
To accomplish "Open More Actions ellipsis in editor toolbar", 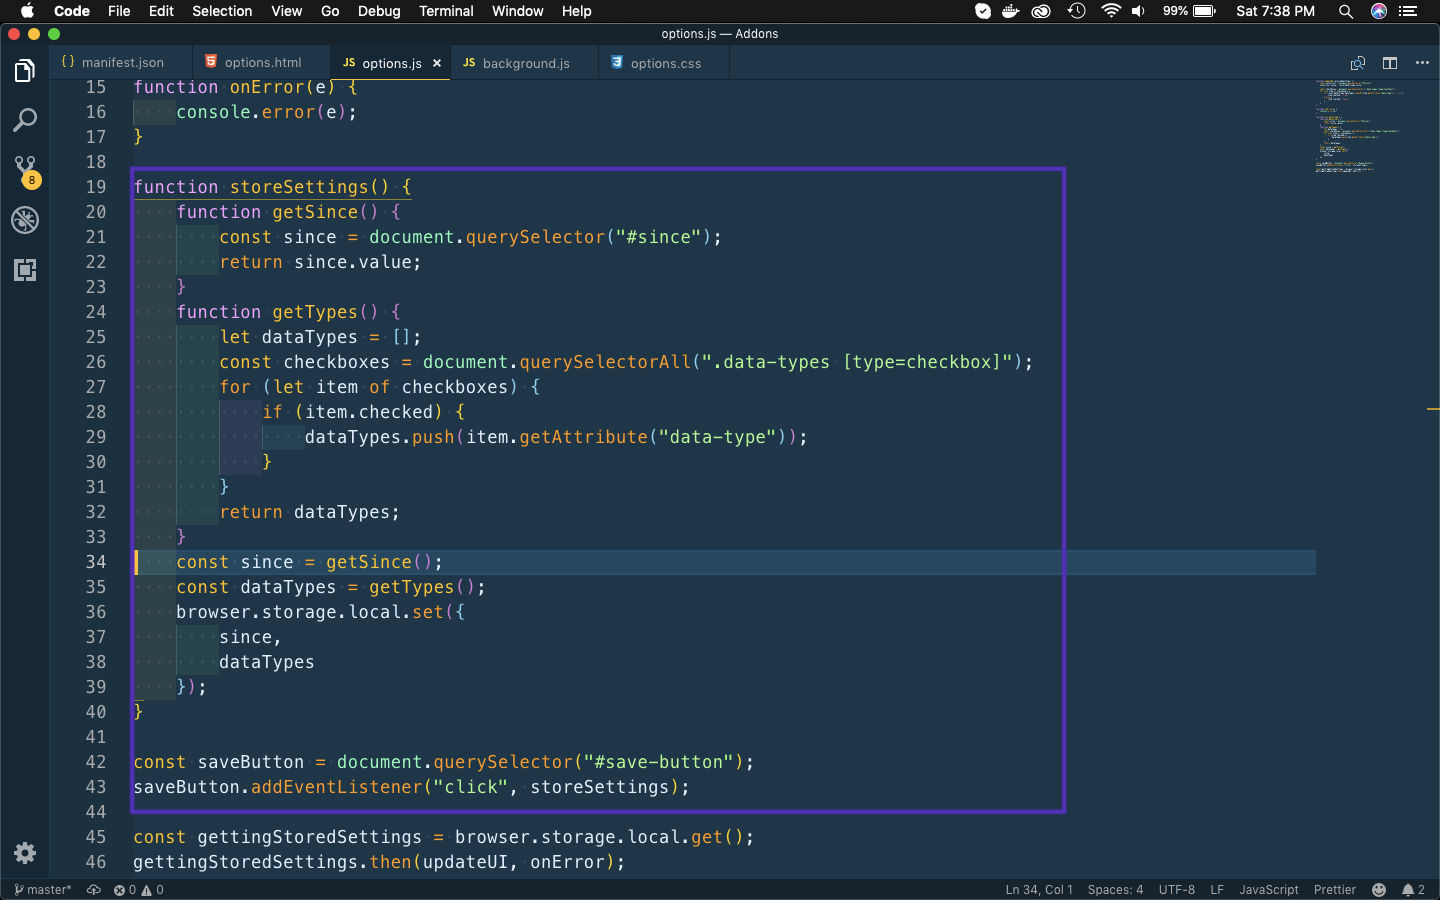I will click(1422, 63).
